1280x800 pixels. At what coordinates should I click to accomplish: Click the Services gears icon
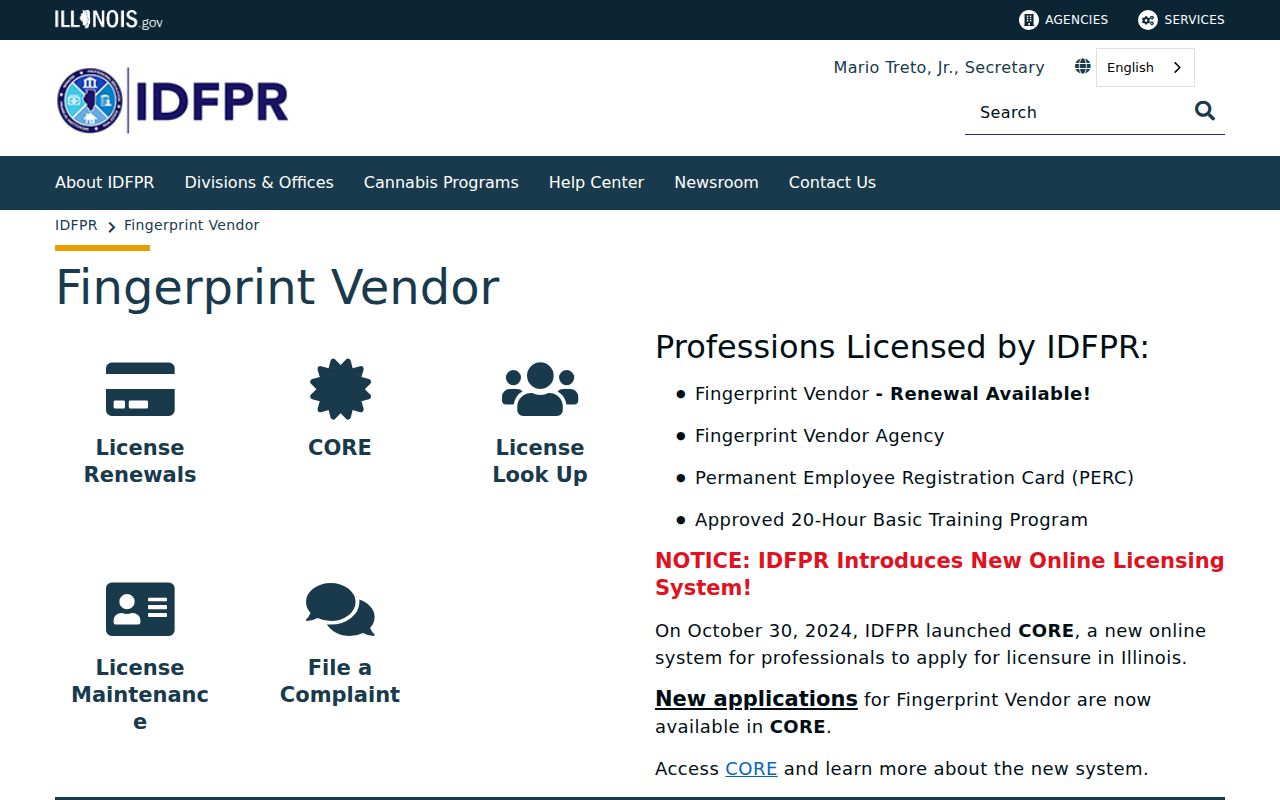[x=1147, y=20]
